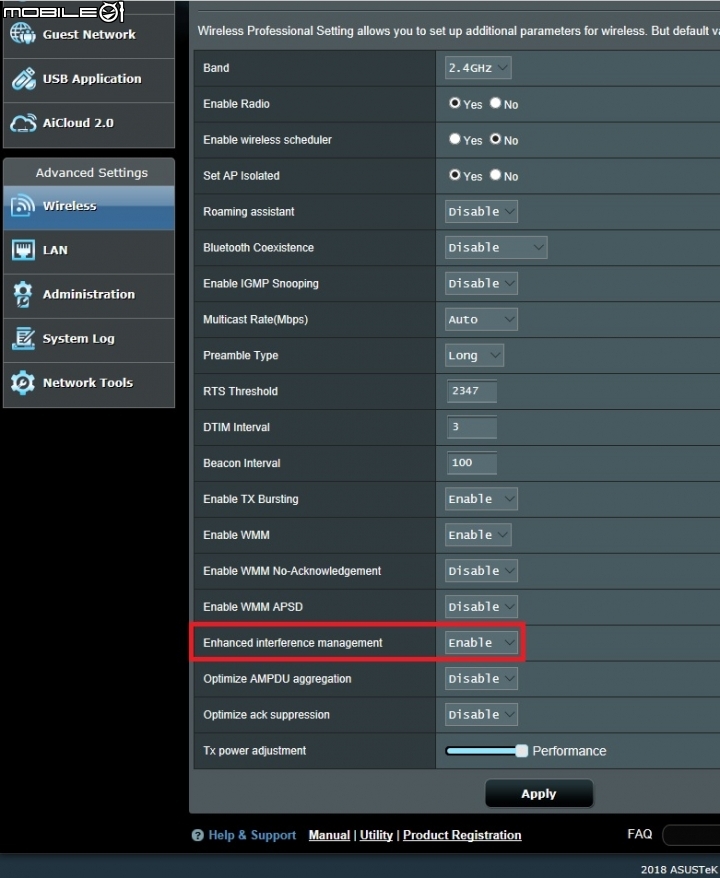Image resolution: width=720 pixels, height=878 pixels.
Task: Open the Band 2.4GHz dropdown
Action: click(x=478, y=68)
